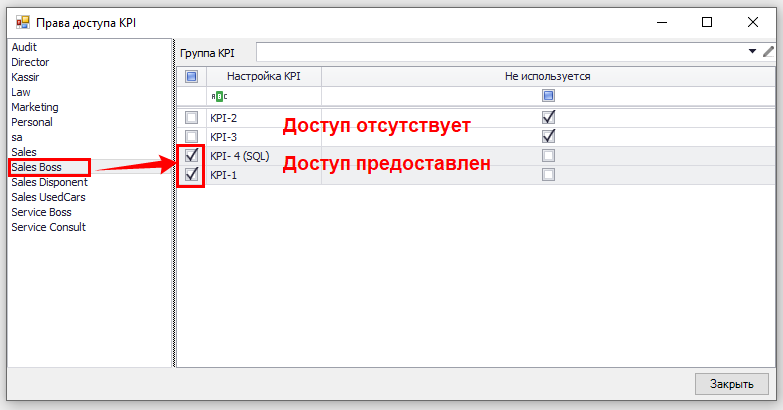Choose the Service Consult role
This screenshot has height=410, width=783.
coord(48,227)
